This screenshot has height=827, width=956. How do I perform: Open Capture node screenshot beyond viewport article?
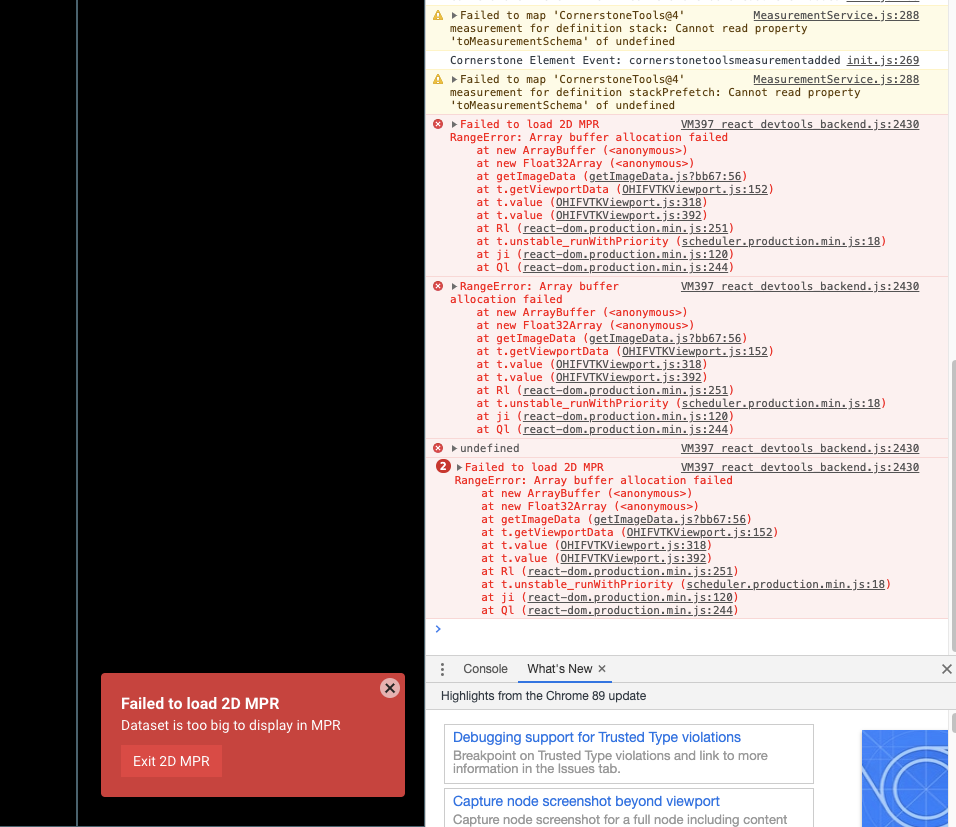click(586, 801)
